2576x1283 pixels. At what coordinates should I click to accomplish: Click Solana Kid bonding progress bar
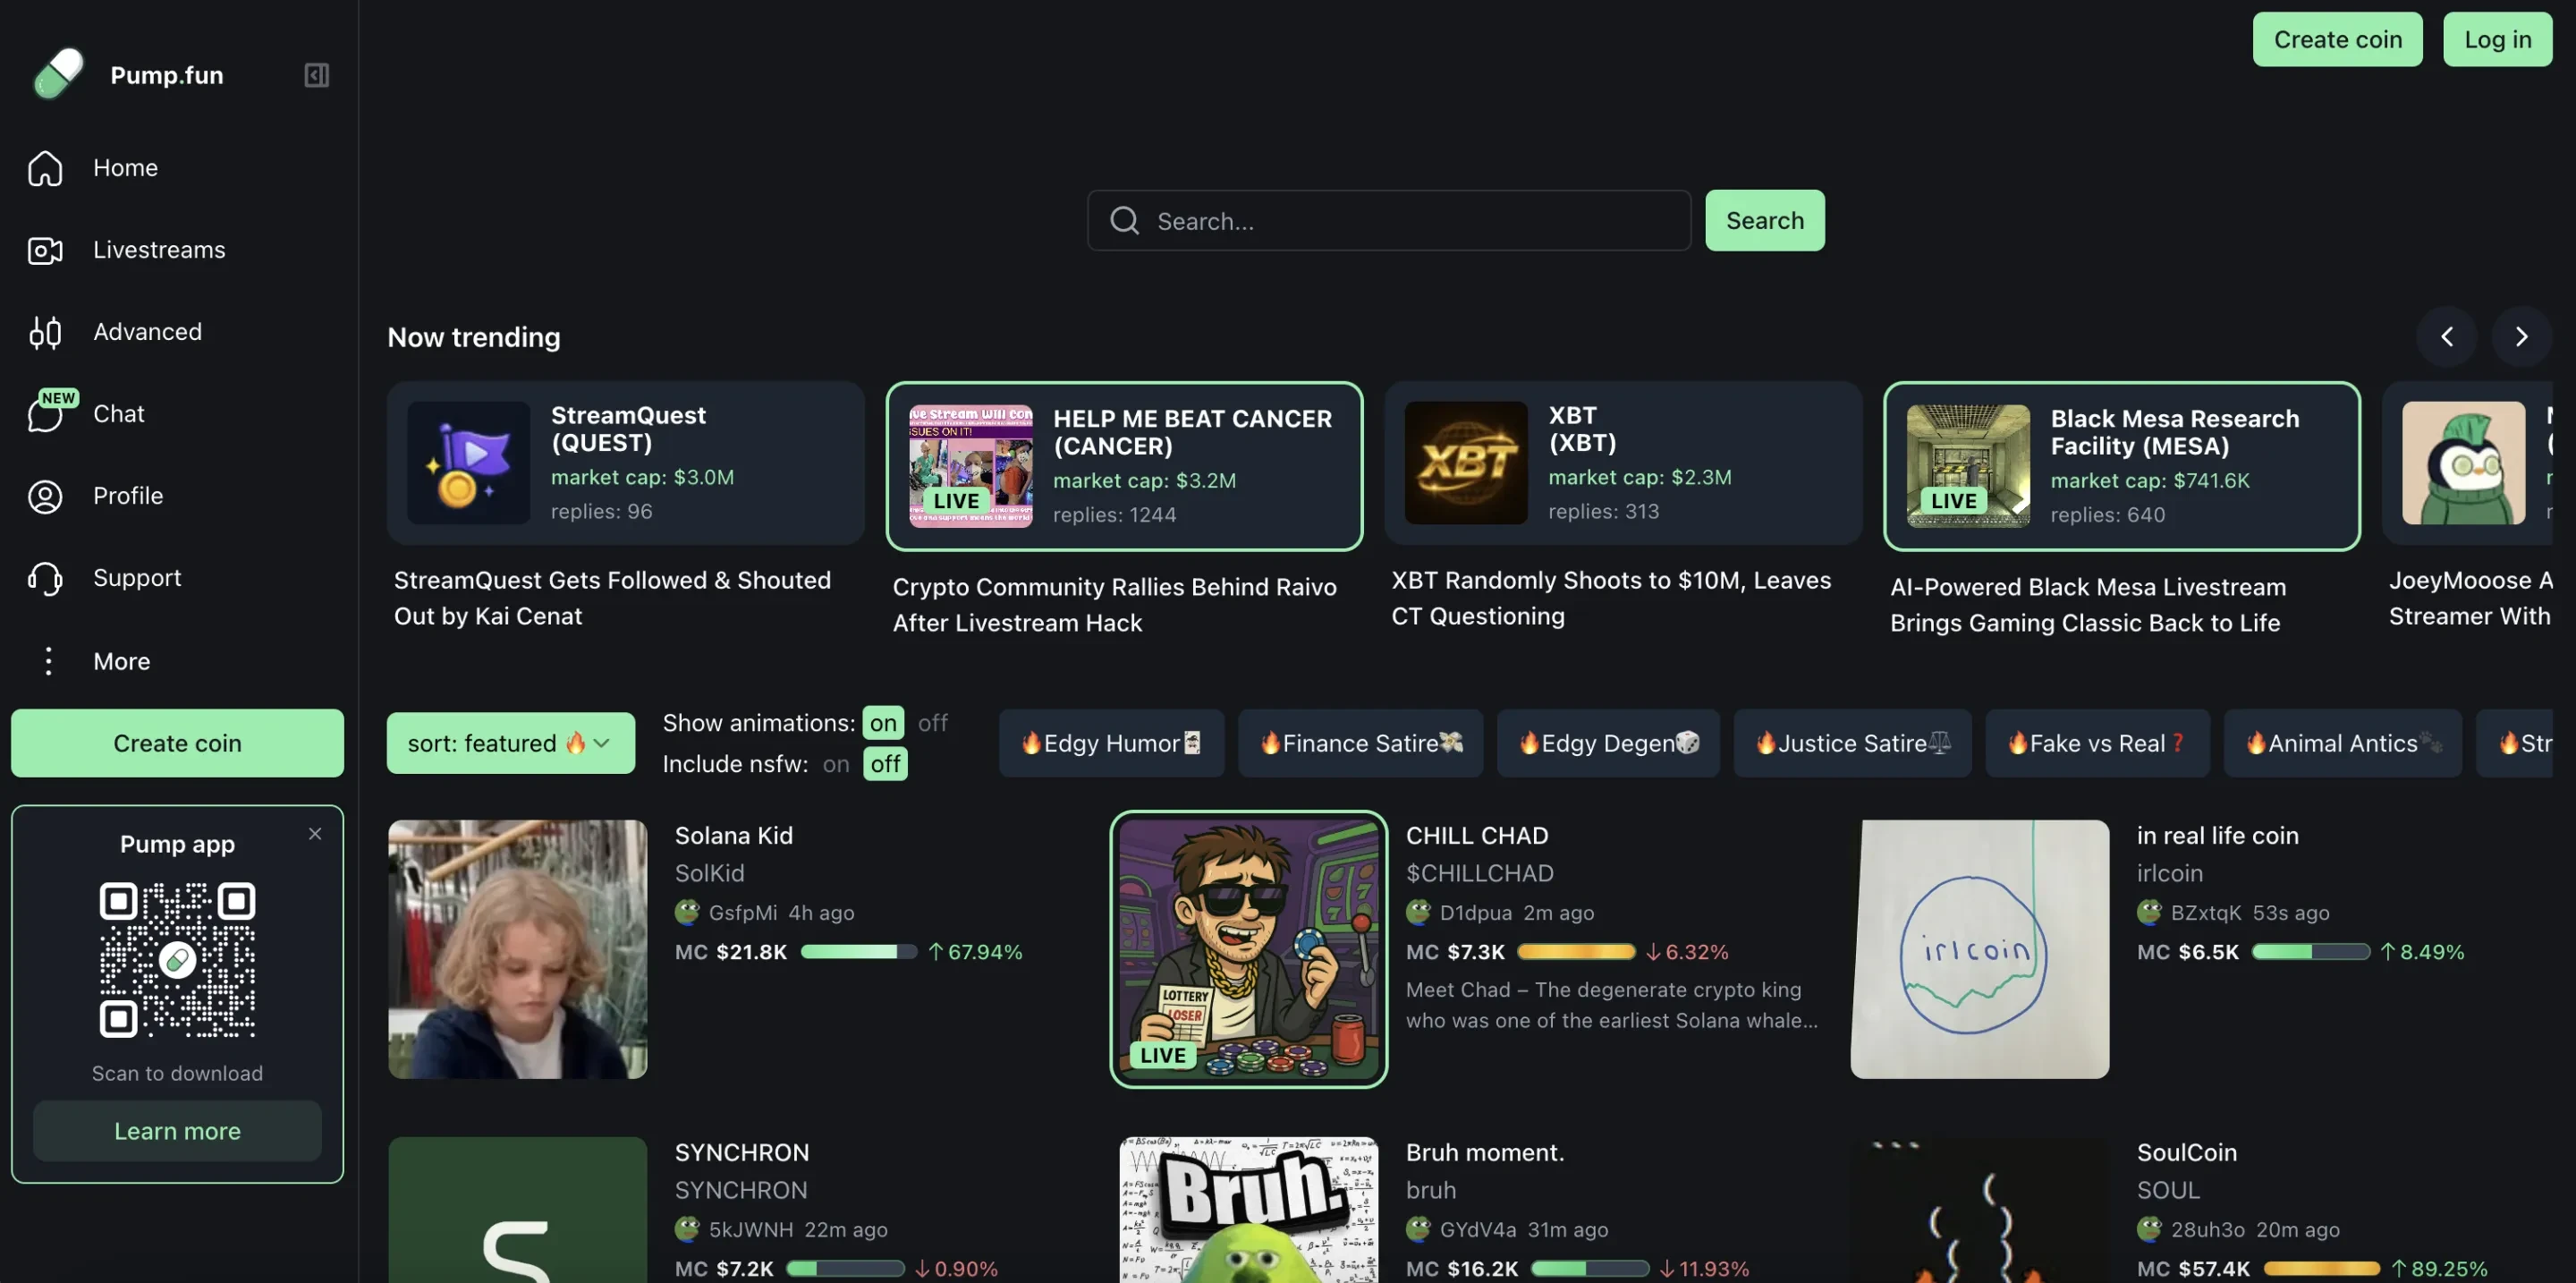(858, 952)
